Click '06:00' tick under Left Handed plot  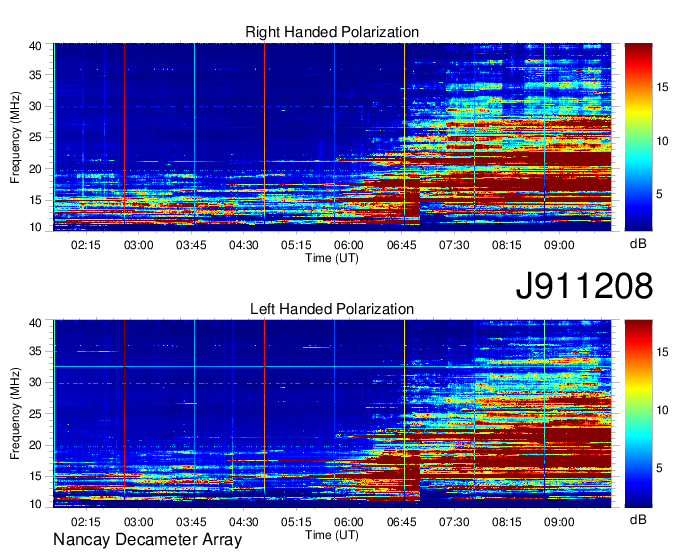coord(349,522)
